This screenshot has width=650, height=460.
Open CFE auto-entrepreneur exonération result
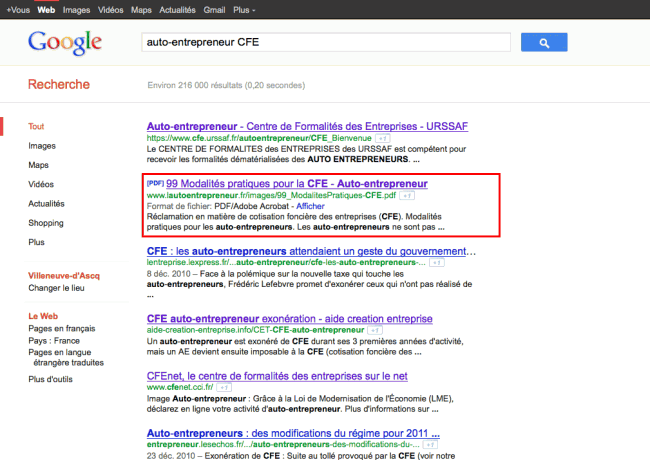289,319
